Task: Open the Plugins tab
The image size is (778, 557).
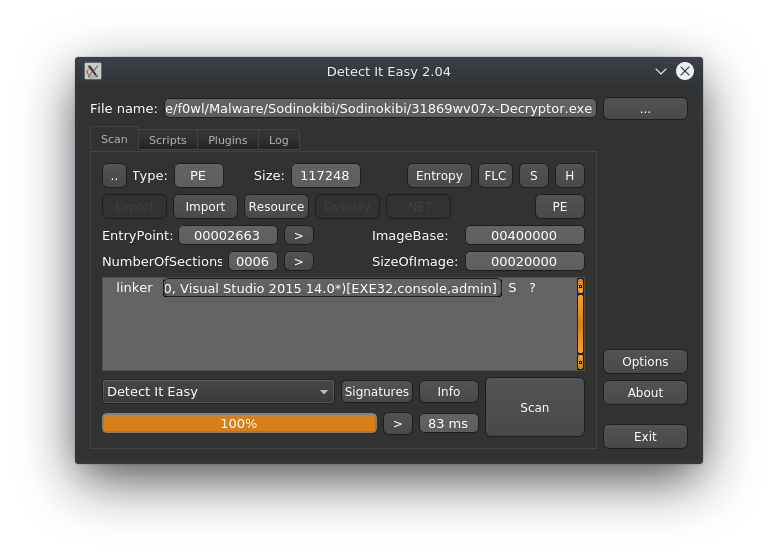Action: [x=228, y=140]
